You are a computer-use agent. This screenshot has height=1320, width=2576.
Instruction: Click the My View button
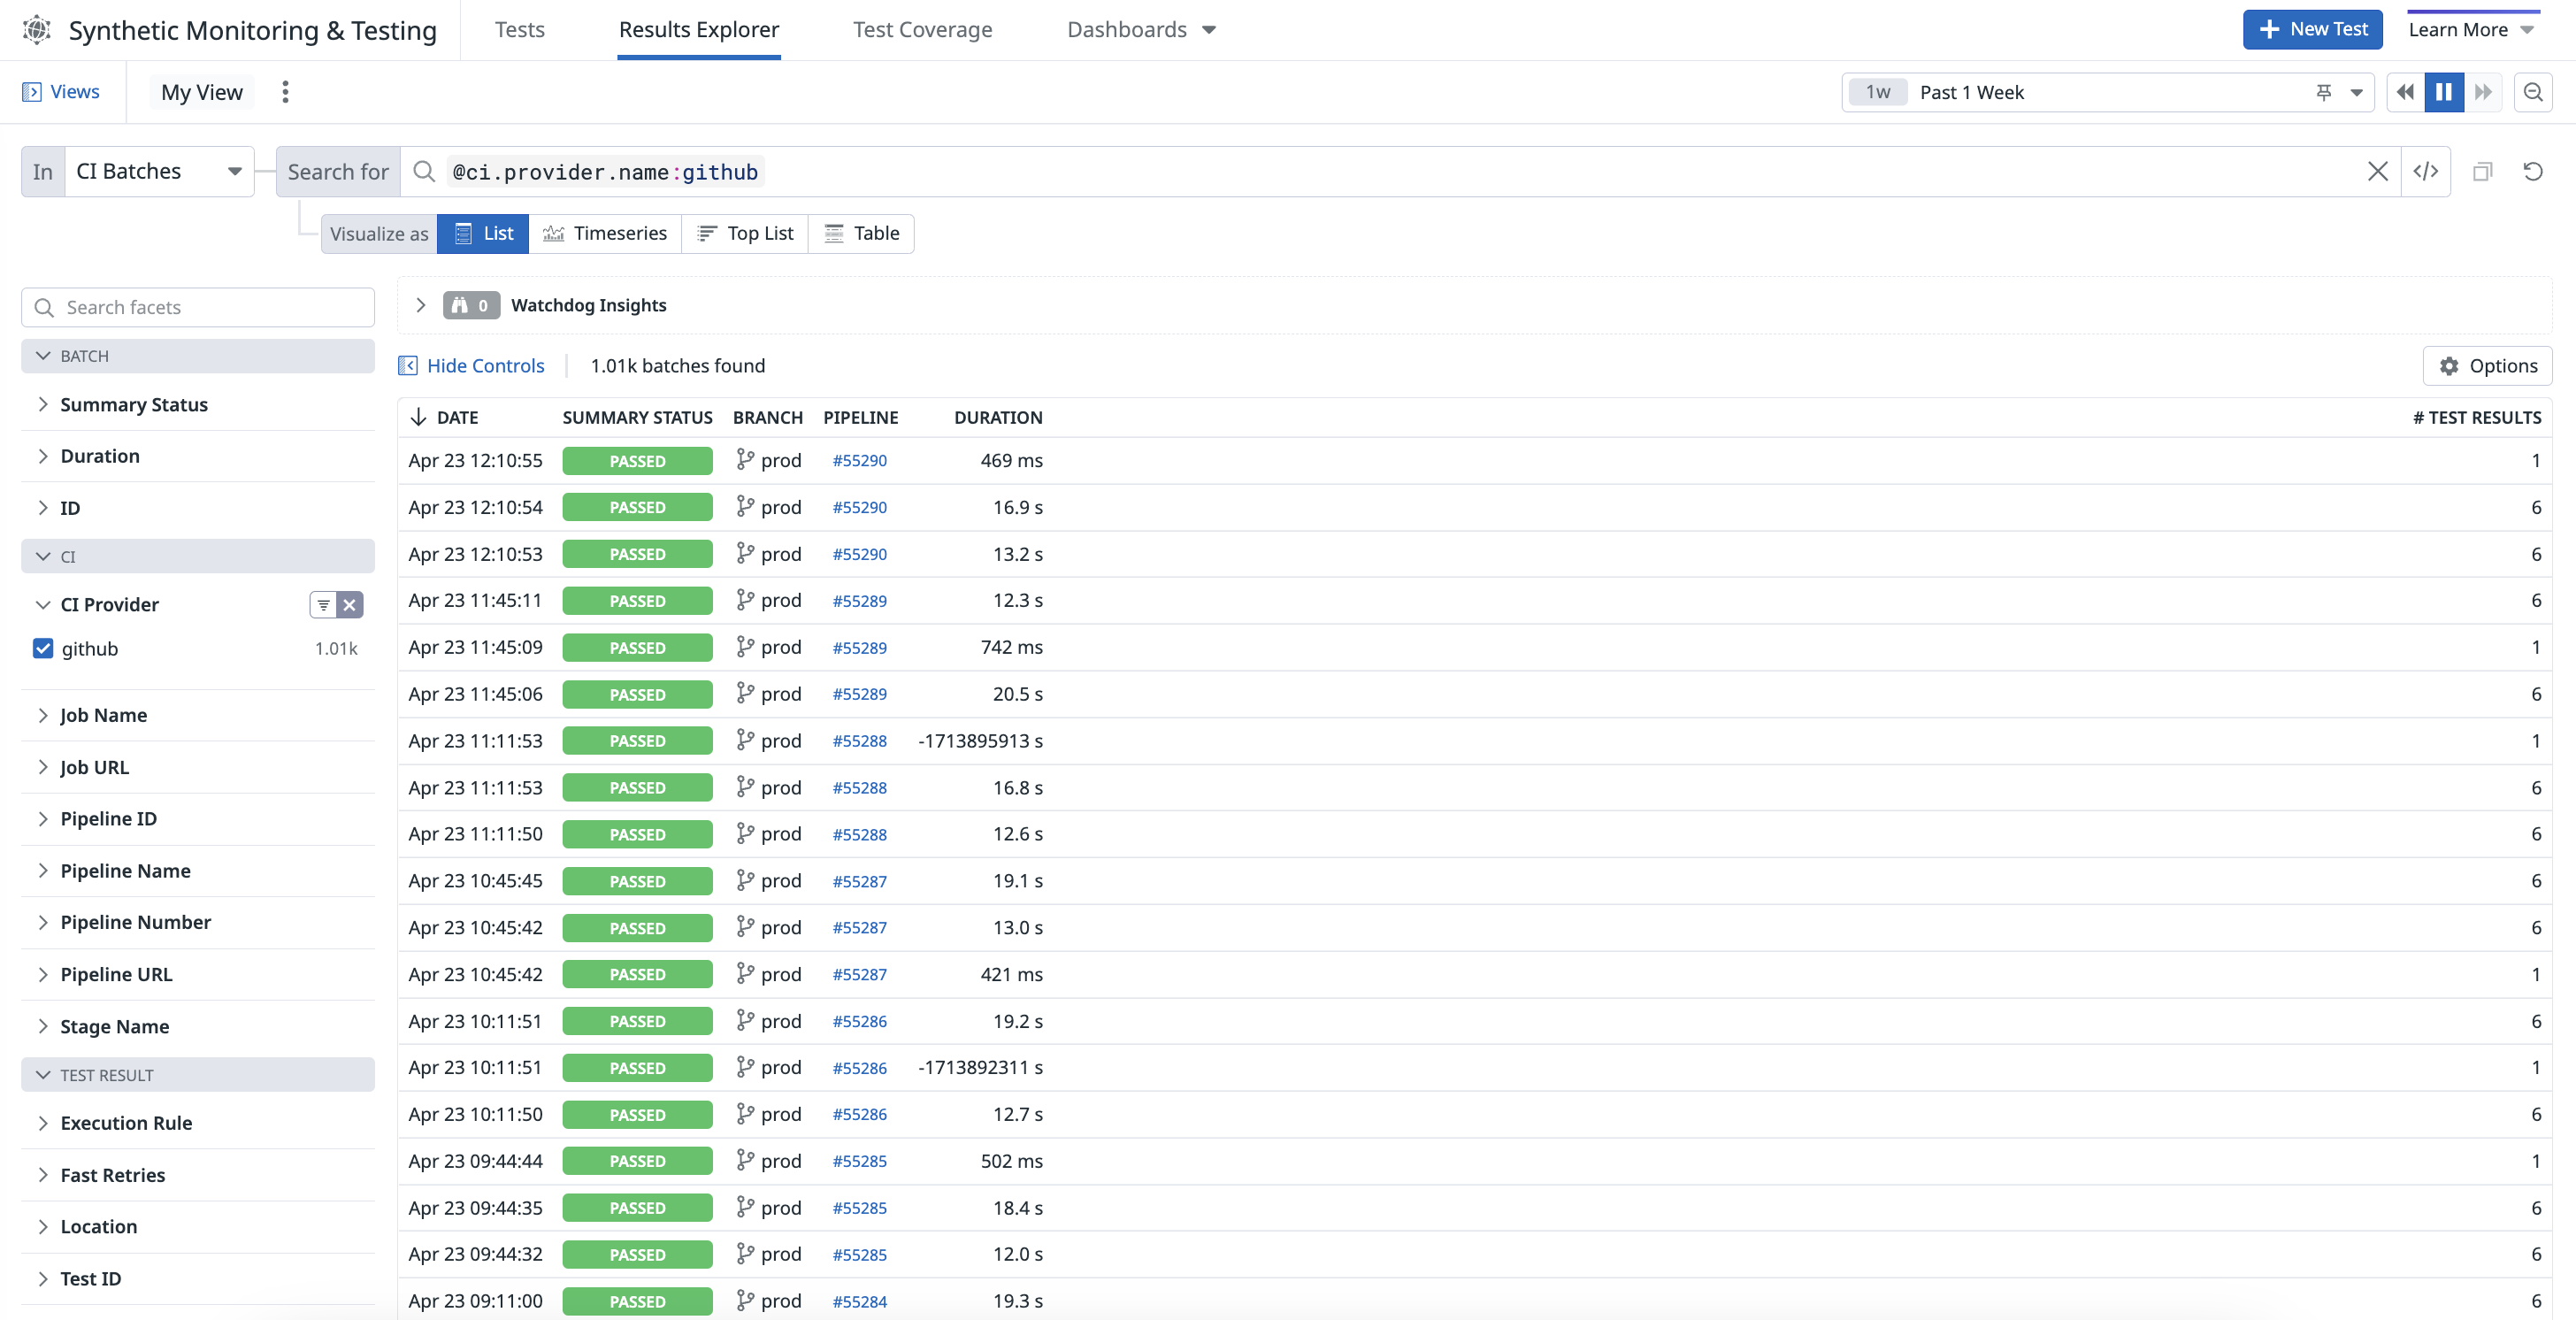(201, 92)
